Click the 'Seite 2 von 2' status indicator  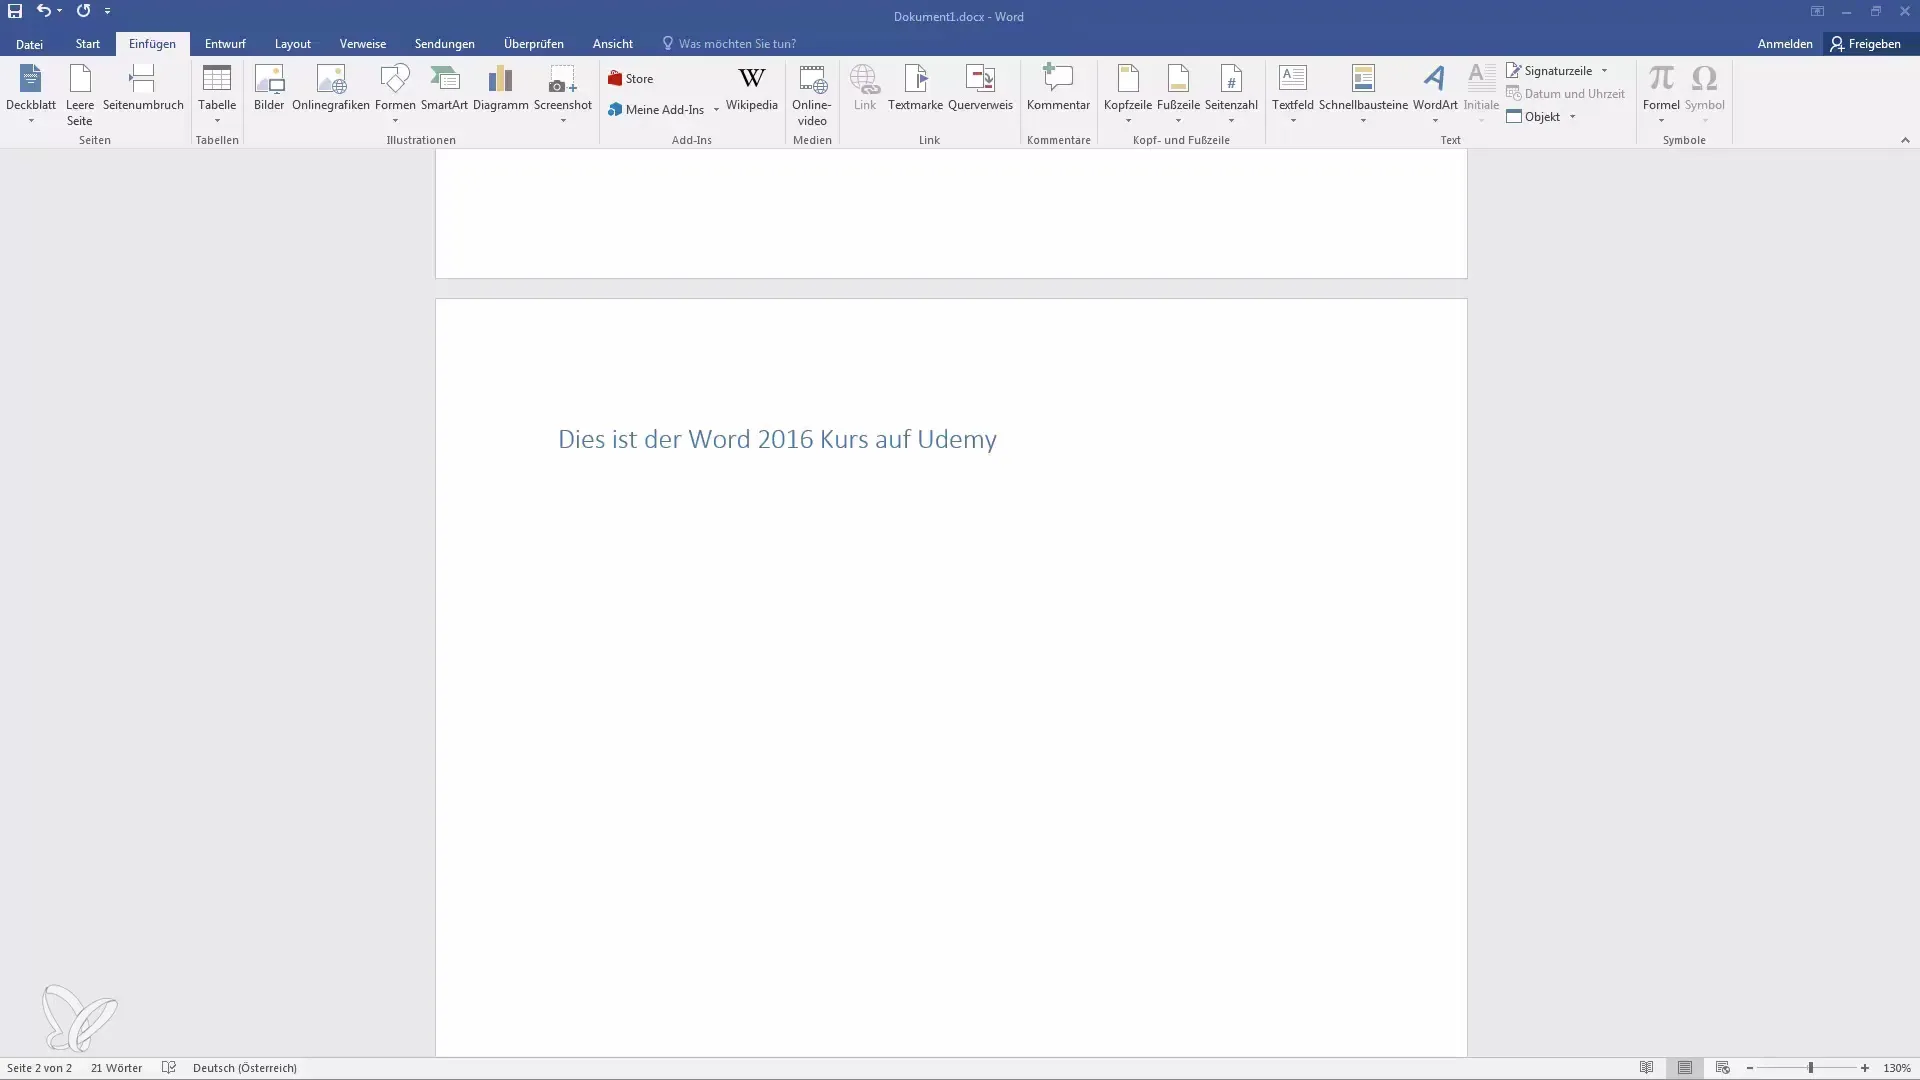(40, 1068)
